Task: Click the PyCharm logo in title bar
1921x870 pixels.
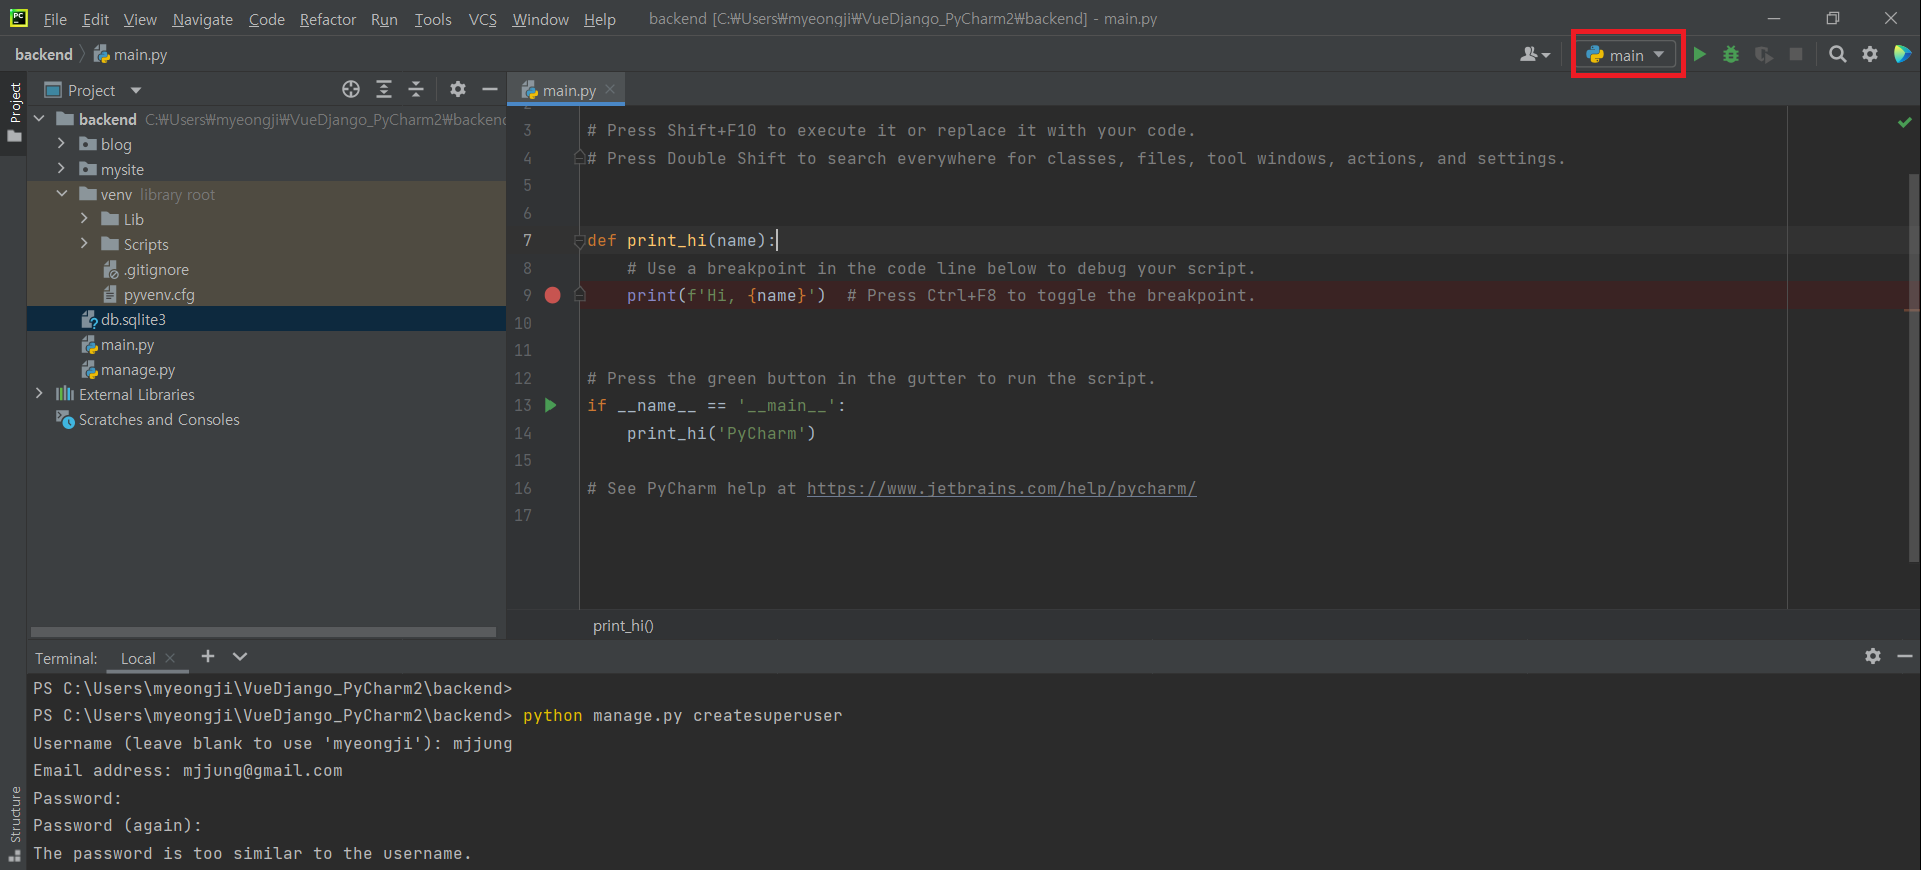Action: tap(19, 18)
